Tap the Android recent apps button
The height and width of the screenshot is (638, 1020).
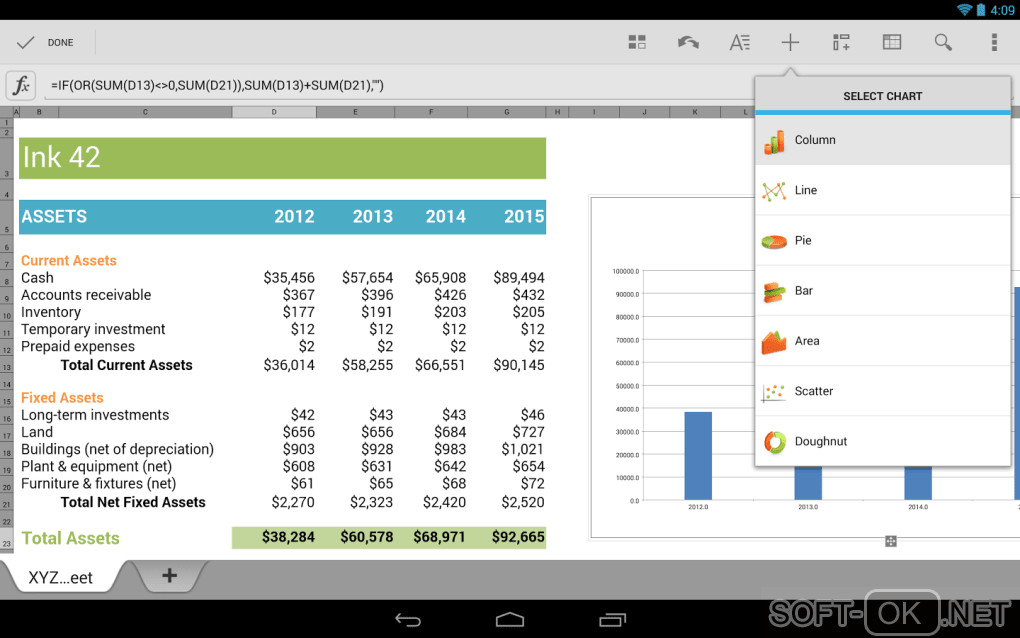[612, 620]
